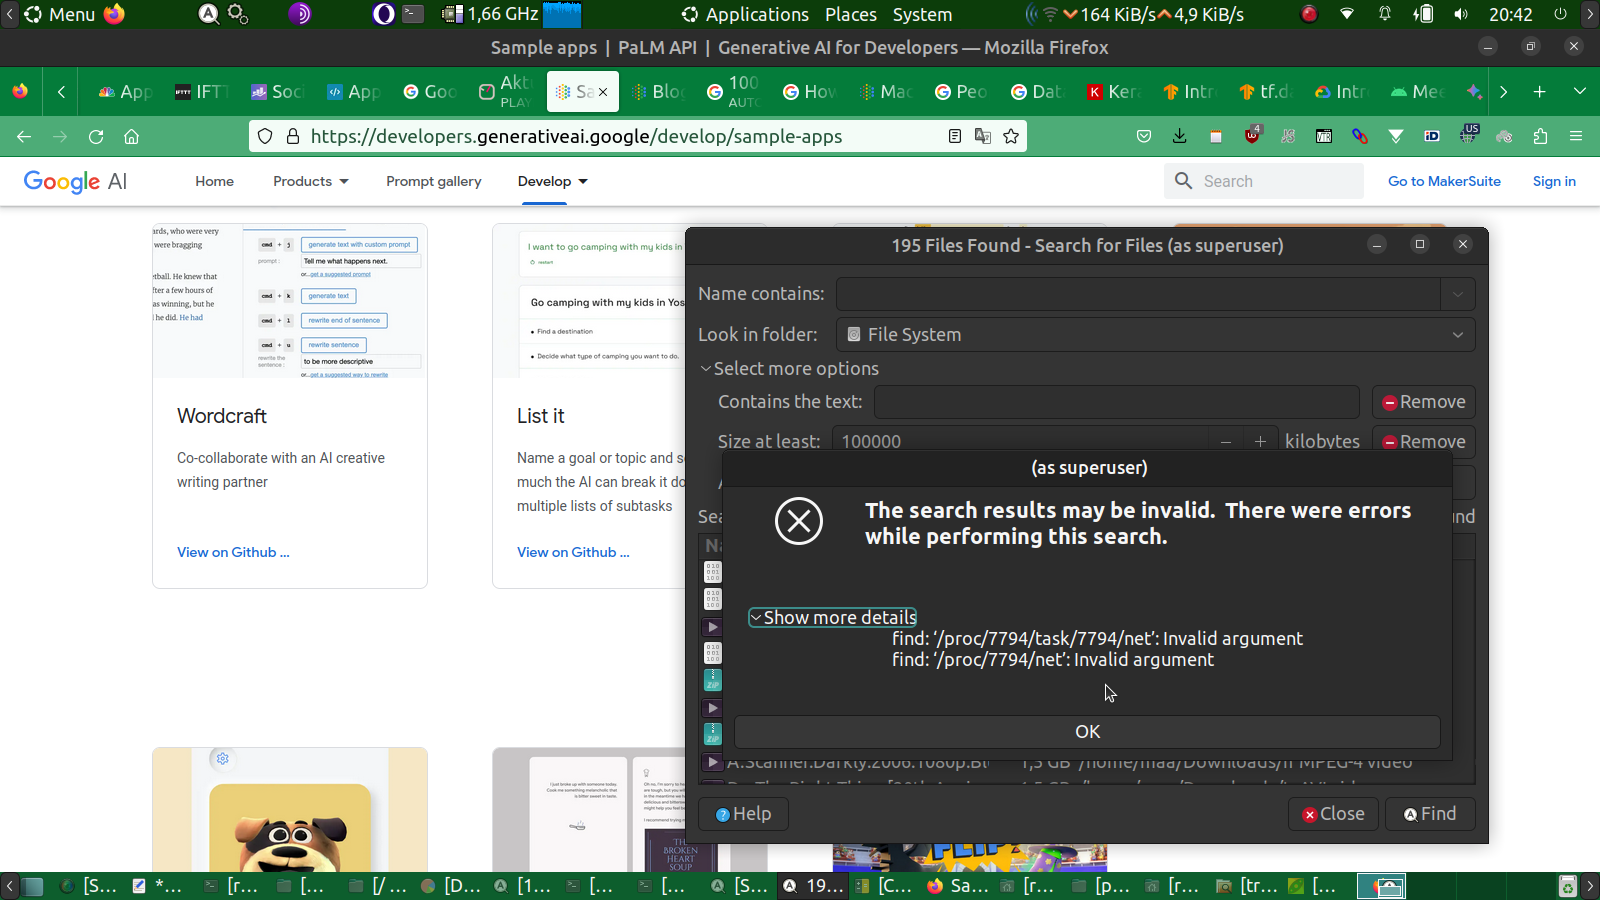Go back one page in Firefox
Screen dimensions: 1600x900
click(x=24, y=136)
